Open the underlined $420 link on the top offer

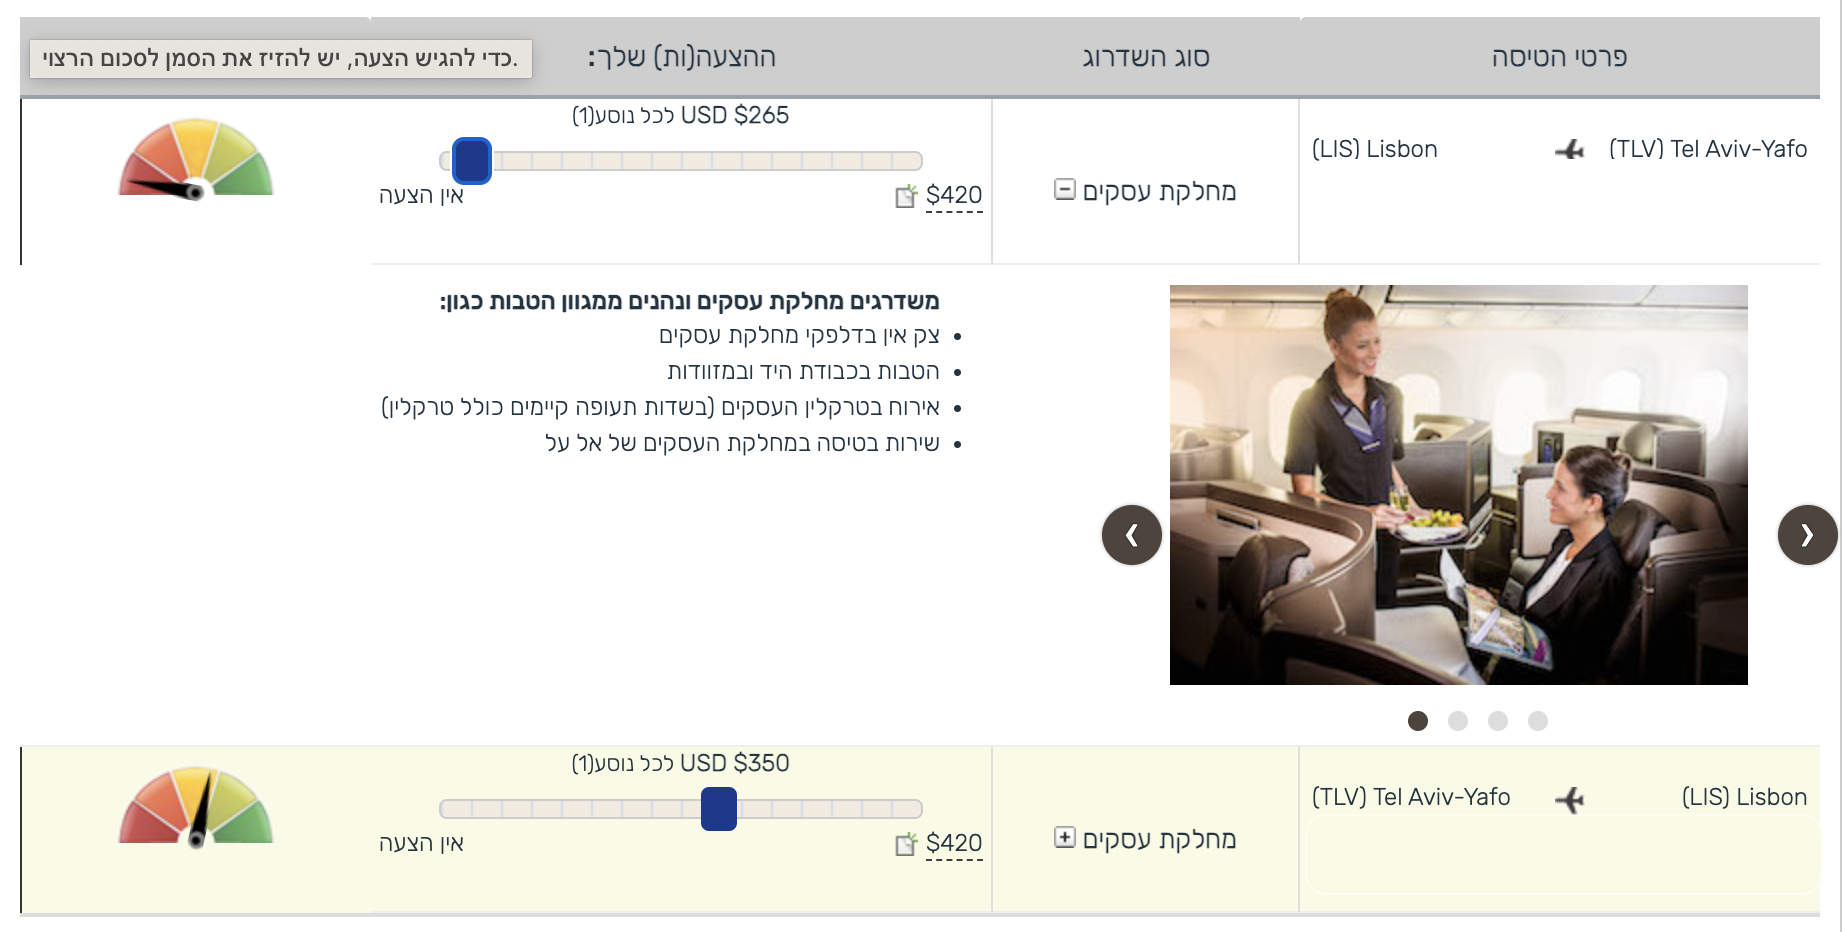tap(954, 195)
